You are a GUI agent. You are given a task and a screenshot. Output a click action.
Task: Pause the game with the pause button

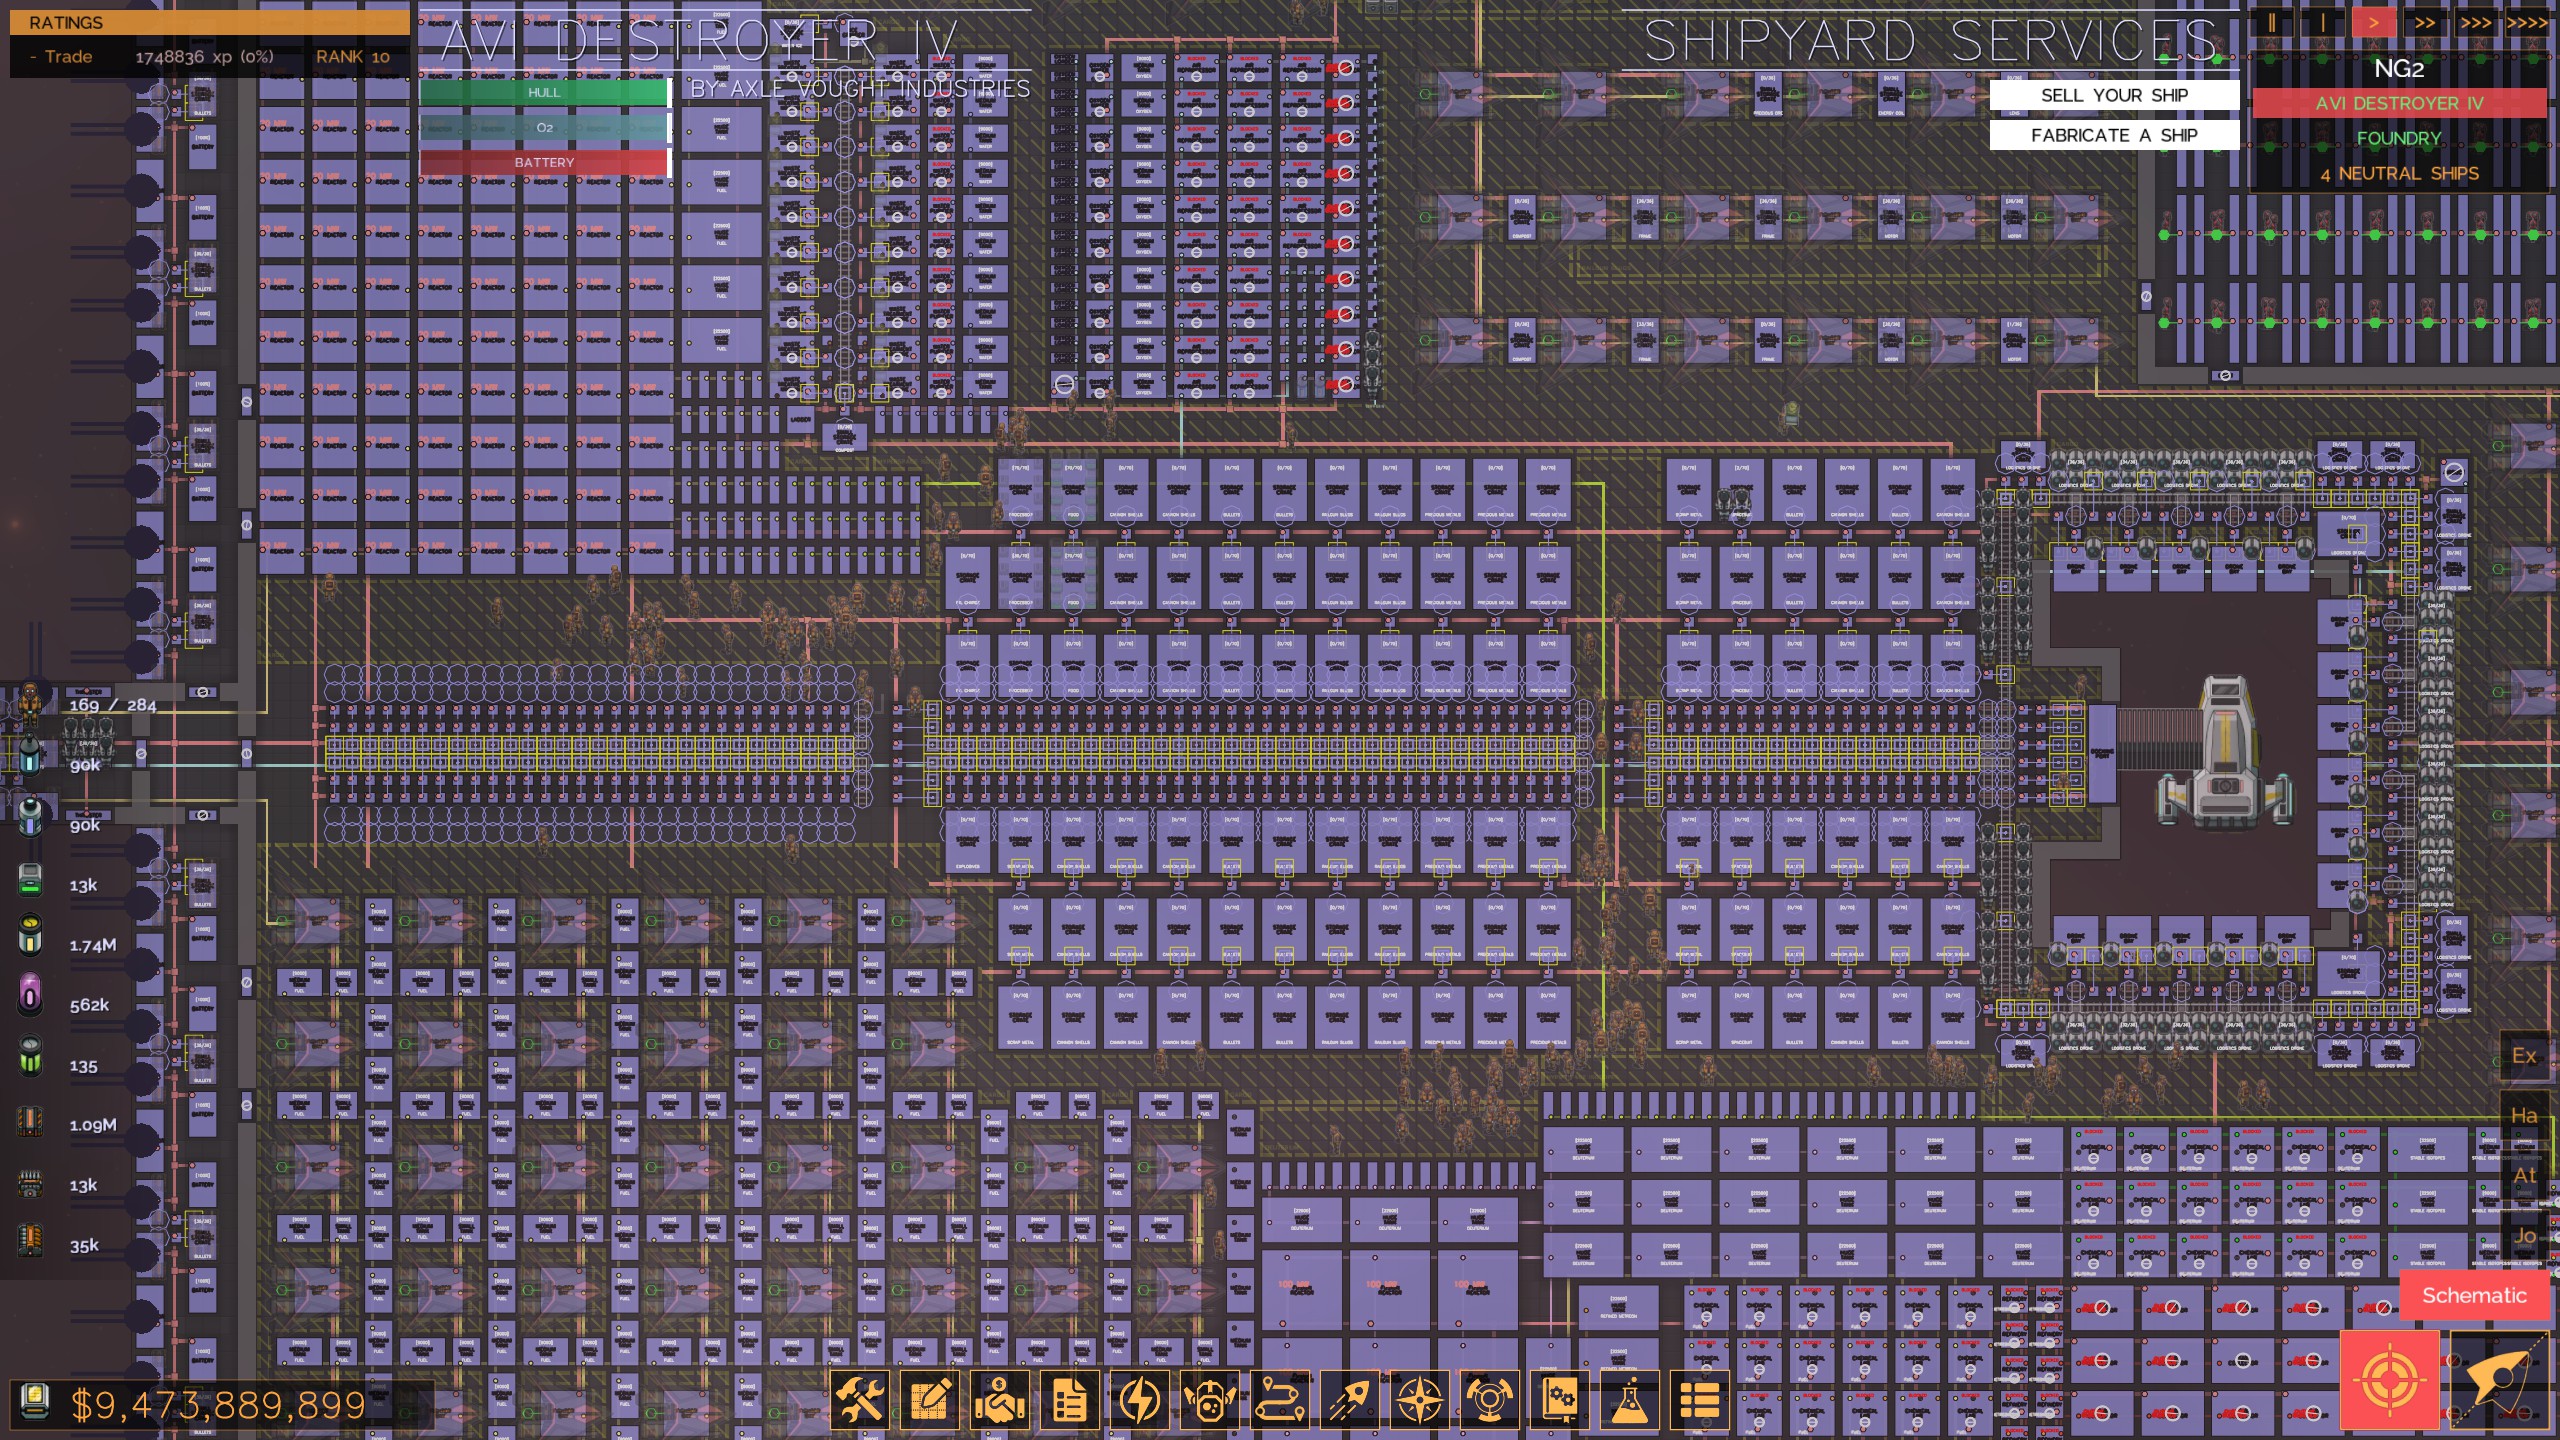[x=2271, y=23]
